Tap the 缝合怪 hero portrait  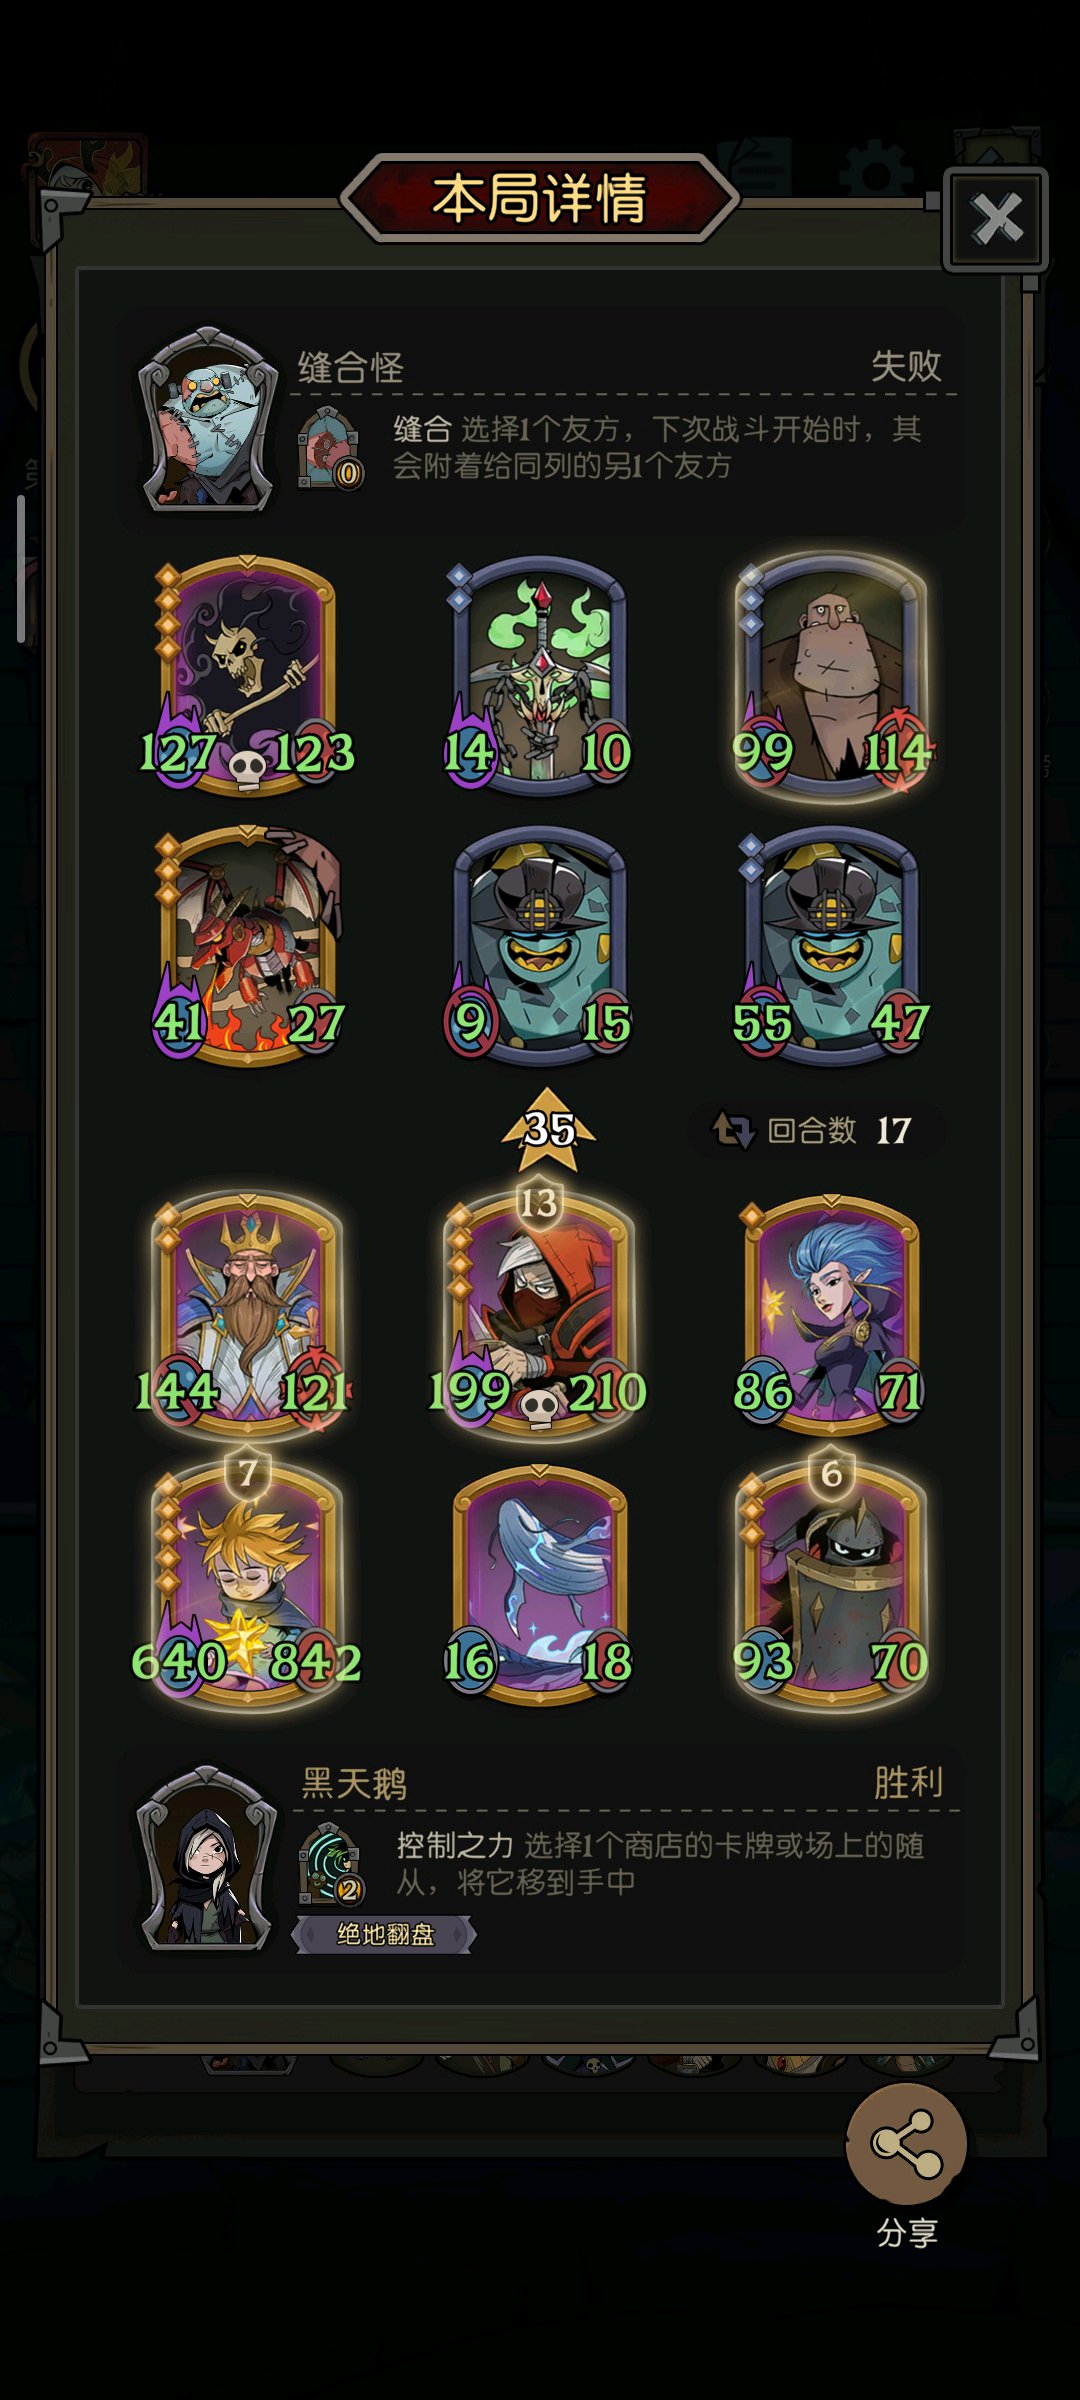coord(208,420)
